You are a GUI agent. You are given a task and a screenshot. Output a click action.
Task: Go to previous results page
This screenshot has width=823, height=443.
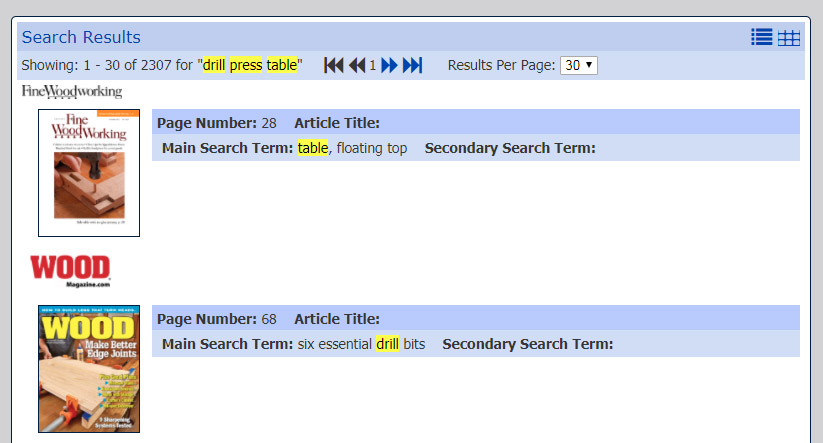[x=357, y=65]
